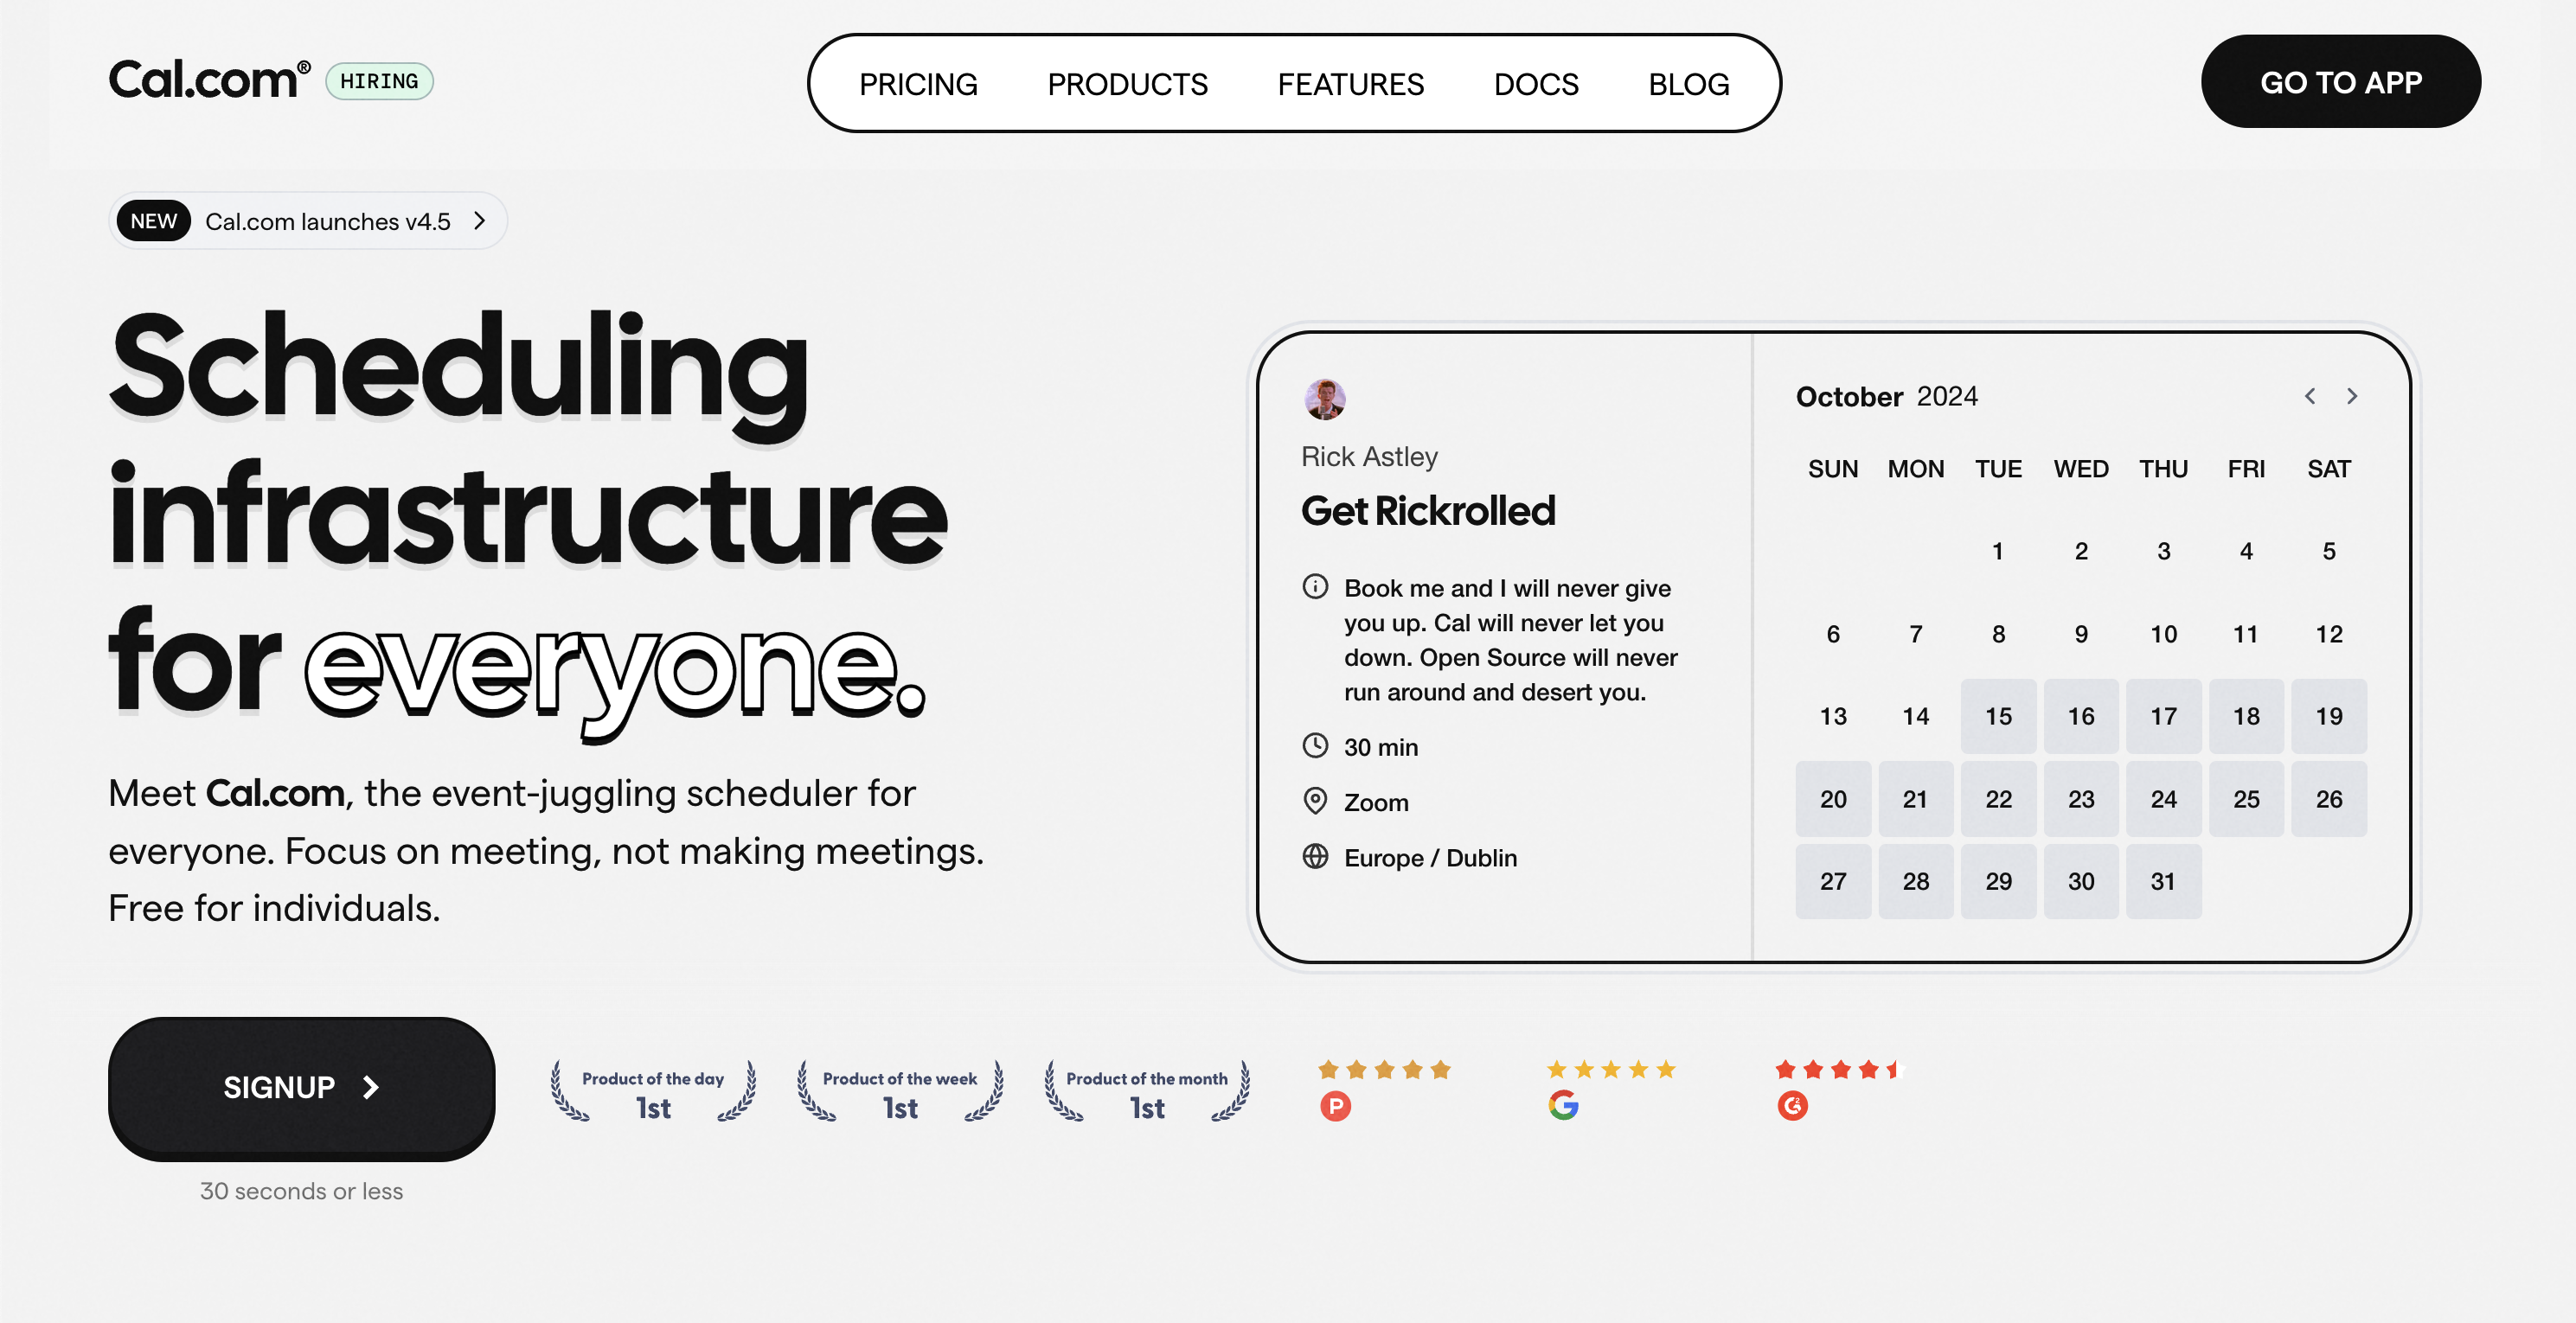This screenshot has height=1323, width=2576.
Task: Click the globe icon next to Europe / Dublin
Action: pos(1315,857)
